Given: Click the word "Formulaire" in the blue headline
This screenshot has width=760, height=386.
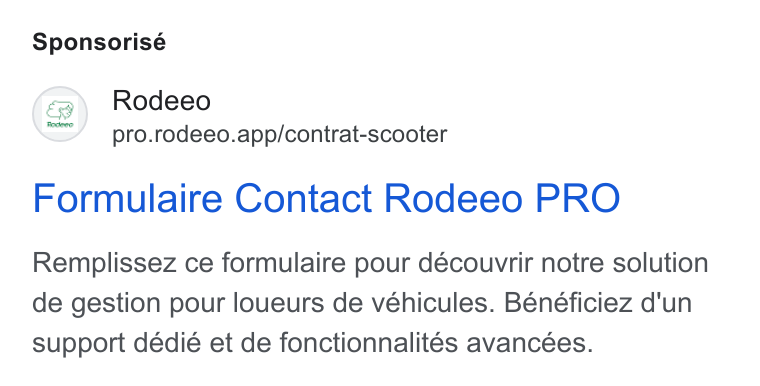Looking at the screenshot, I should (127, 198).
